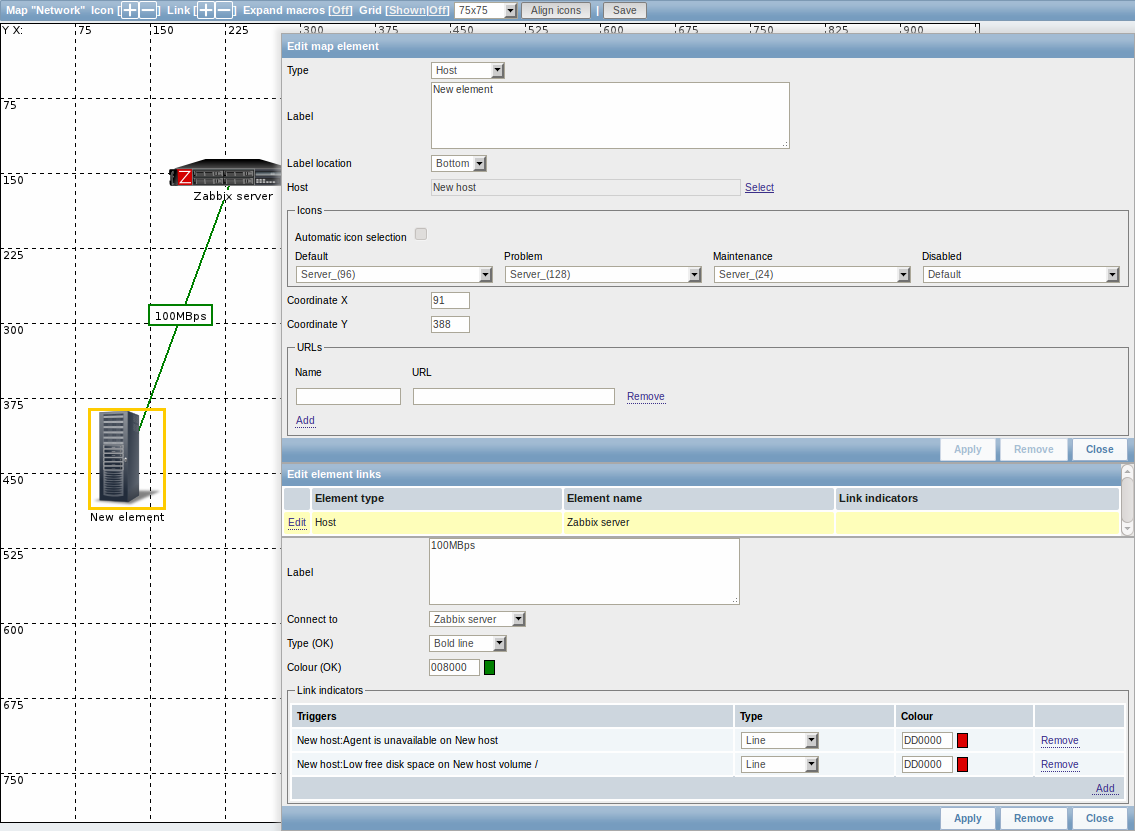The height and width of the screenshot is (831, 1135).
Task: Add a new link indicator trigger
Action: click(1105, 788)
